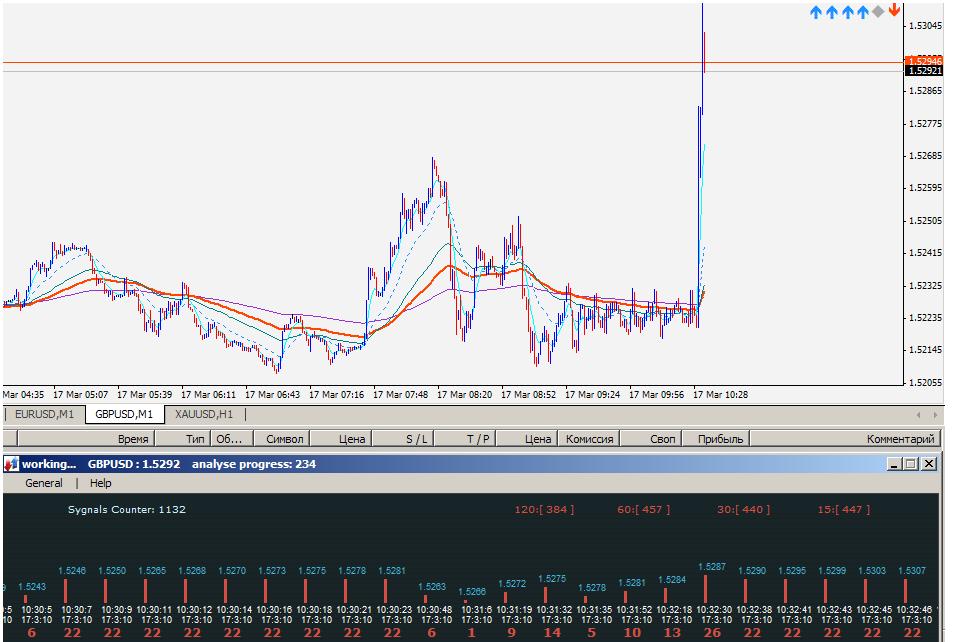This screenshot has height=642, width=957.
Task: Click the 1.5263 signal price
Action: click(x=432, y=586)
